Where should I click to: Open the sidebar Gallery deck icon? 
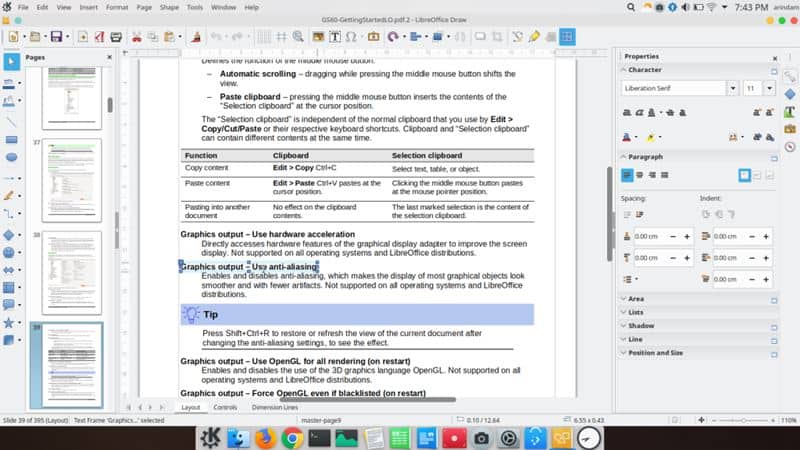pos(790,129)
